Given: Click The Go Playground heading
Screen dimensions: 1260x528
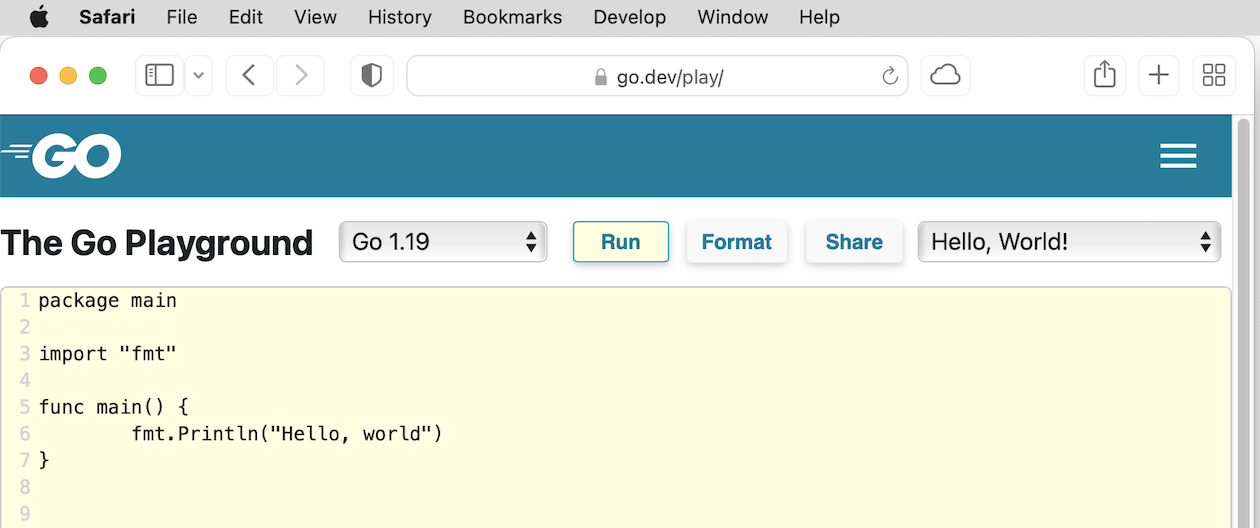Looking at the screenshot, I should pos(157,243).
